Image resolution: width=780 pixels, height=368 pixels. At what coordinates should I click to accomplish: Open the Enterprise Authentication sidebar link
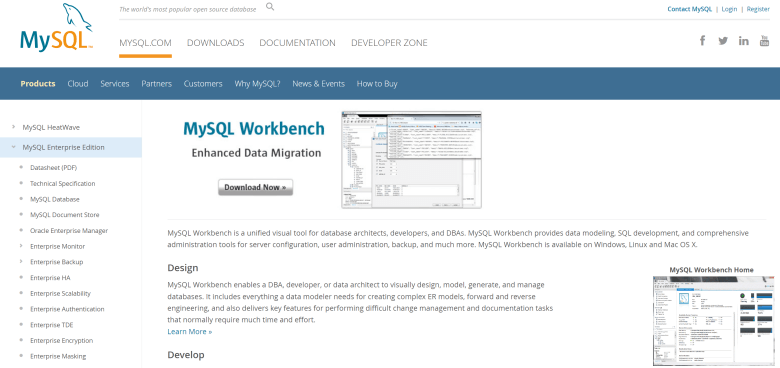tap(67, 309)
